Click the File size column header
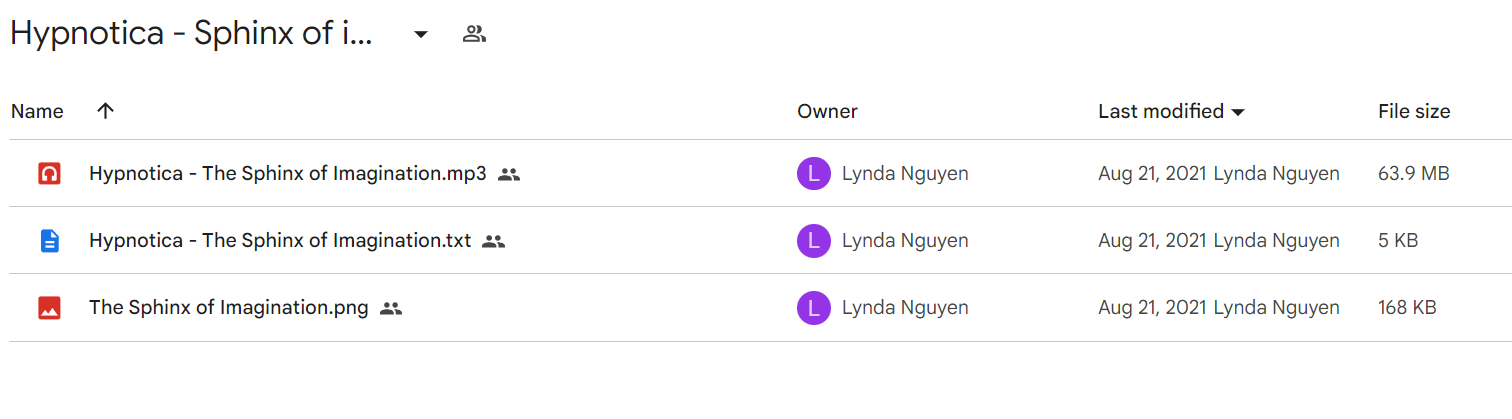 point(1414,111)
